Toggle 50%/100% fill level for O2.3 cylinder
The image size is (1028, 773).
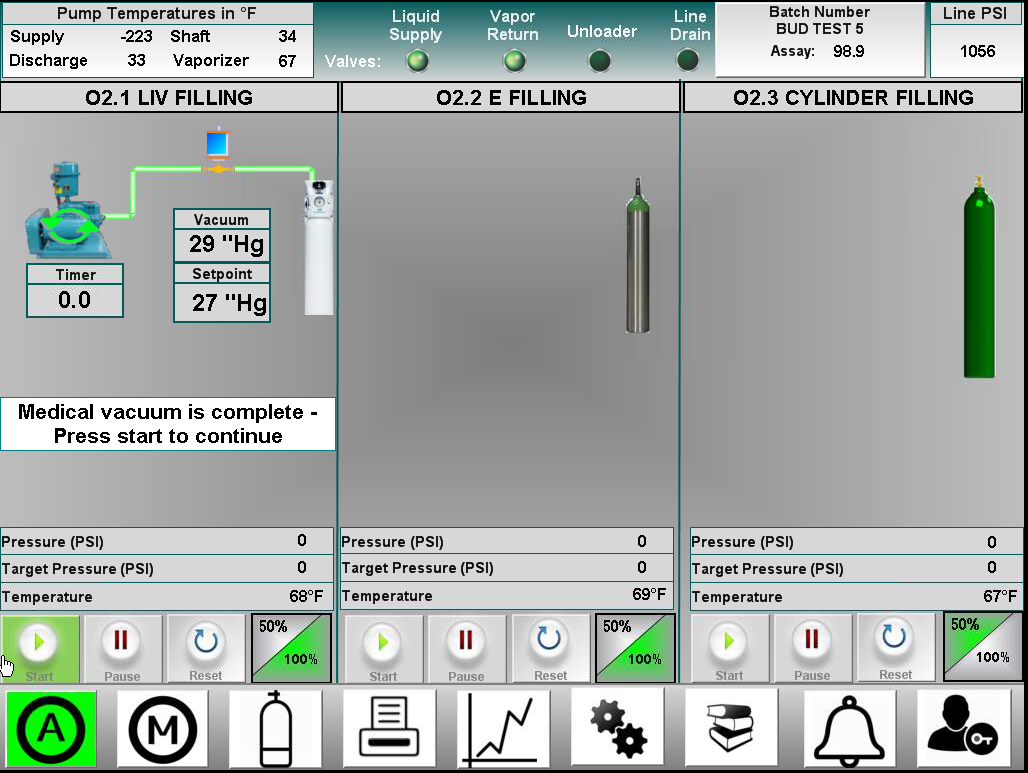[x=983, y=646]
